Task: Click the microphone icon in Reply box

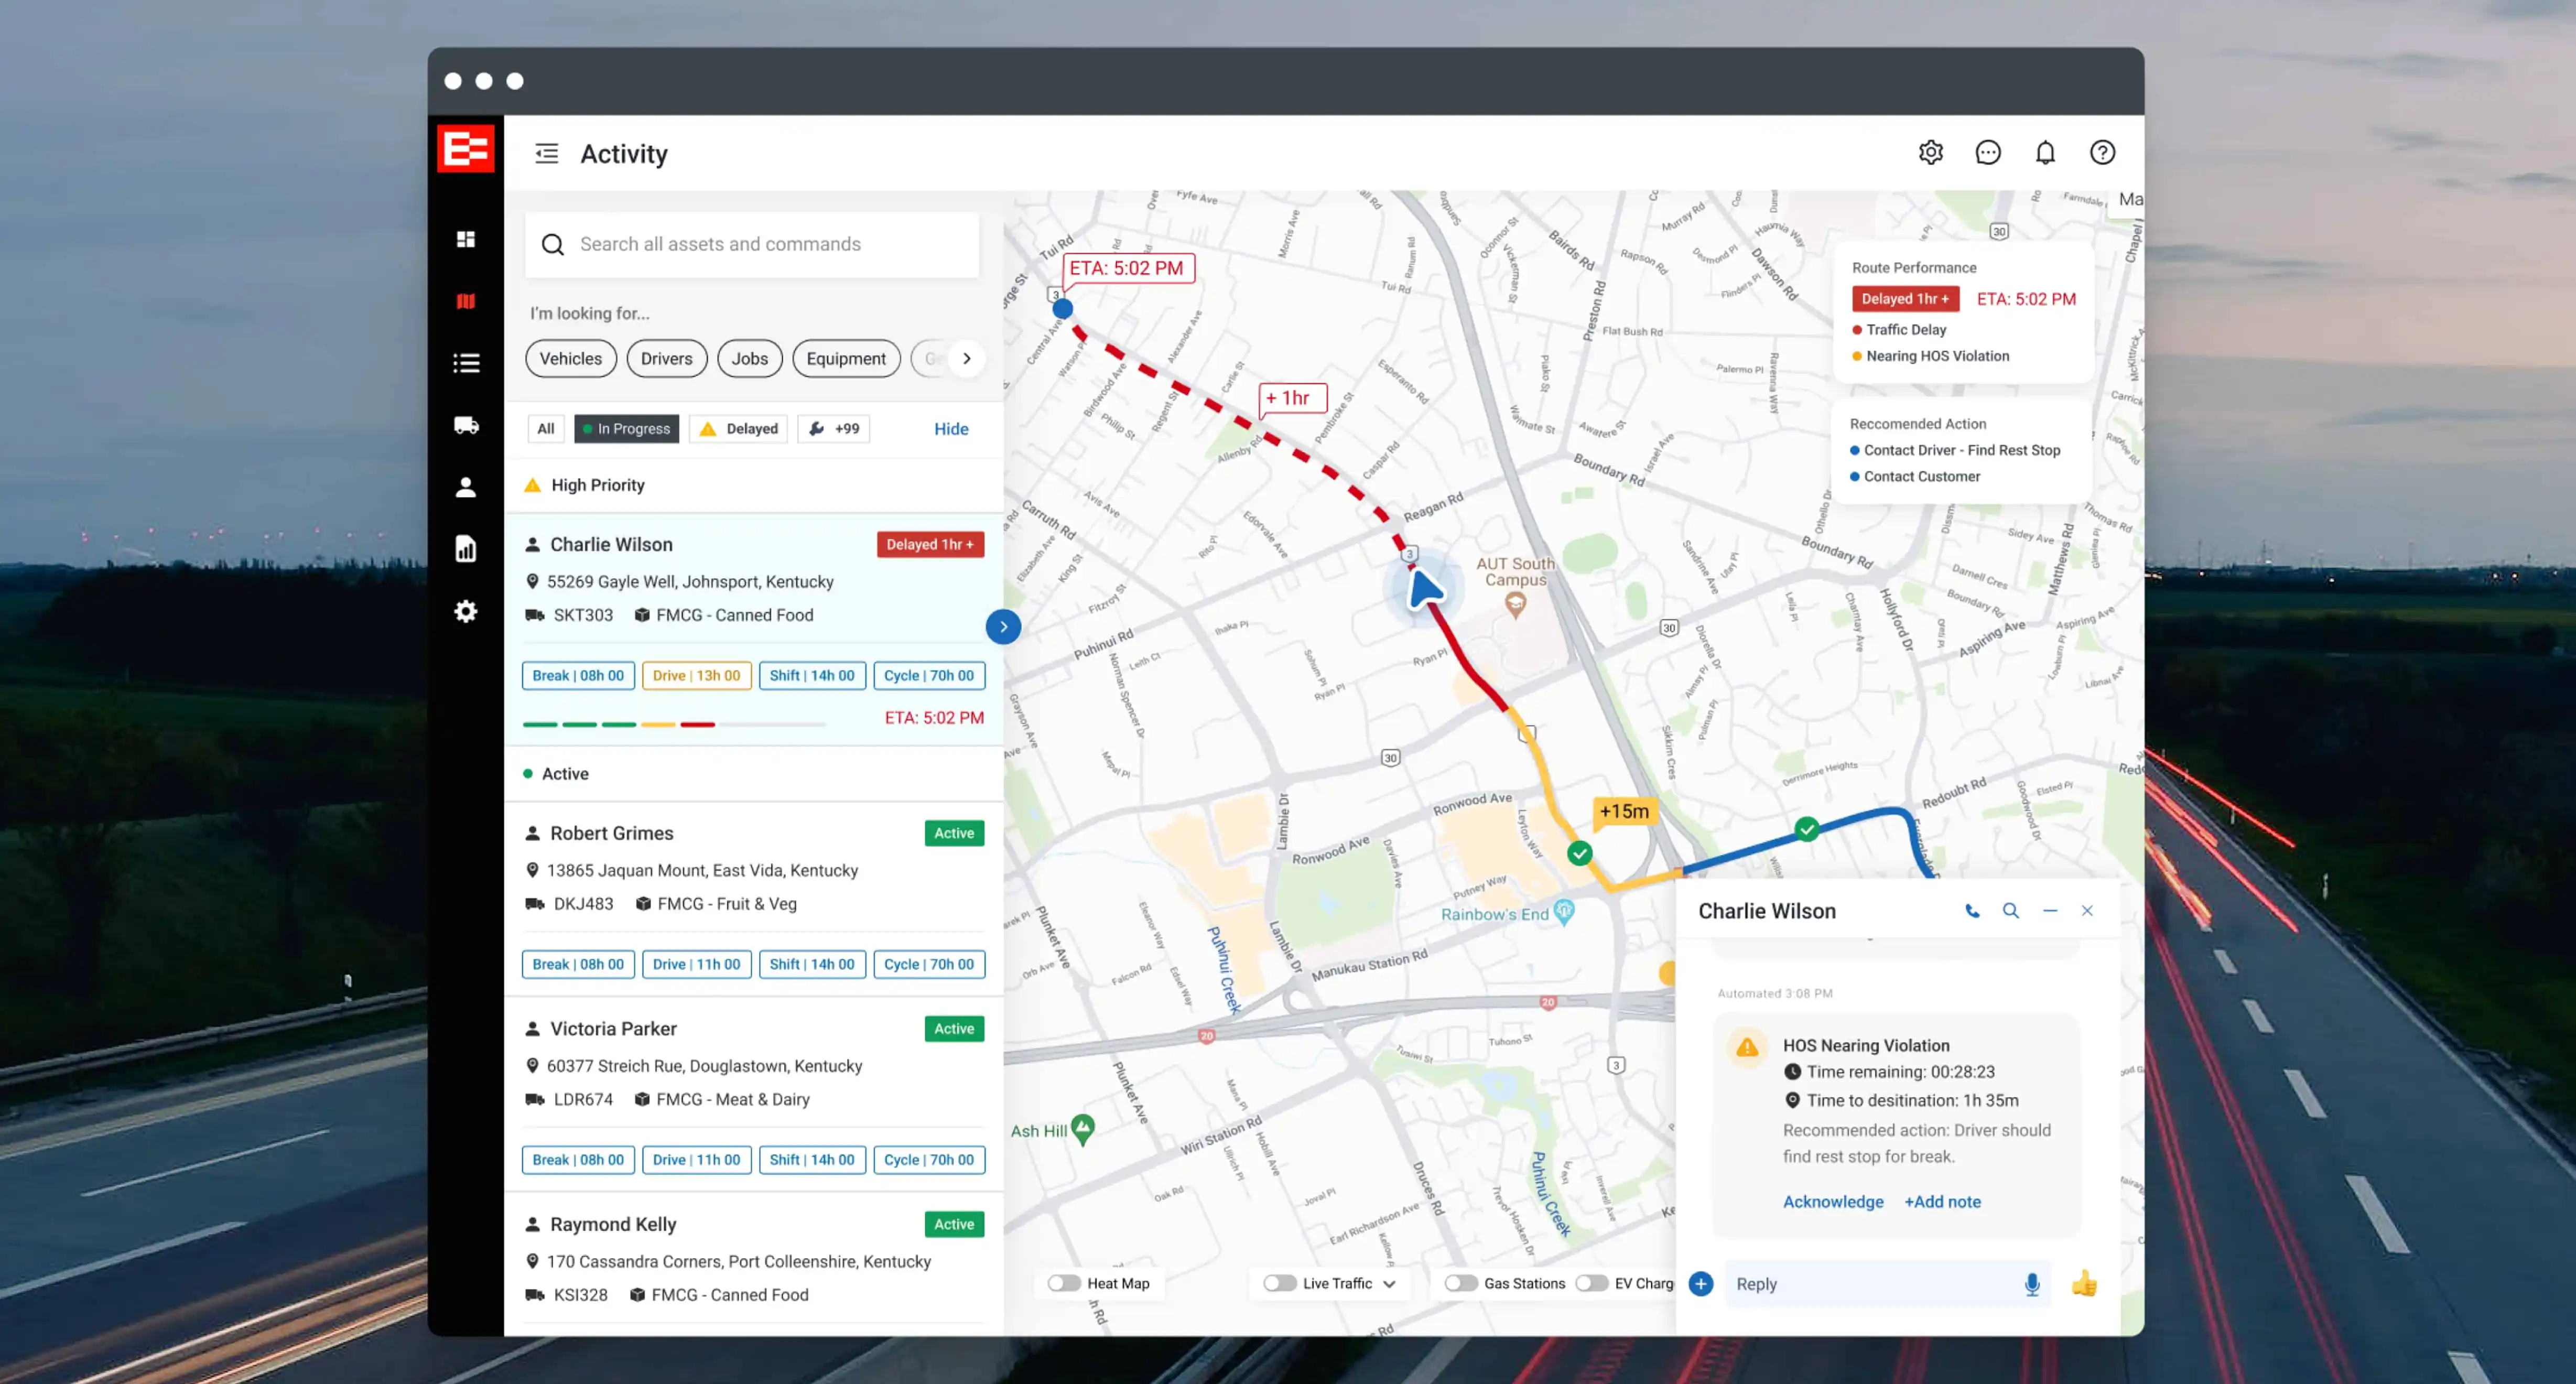Action: (2031, 1284)
